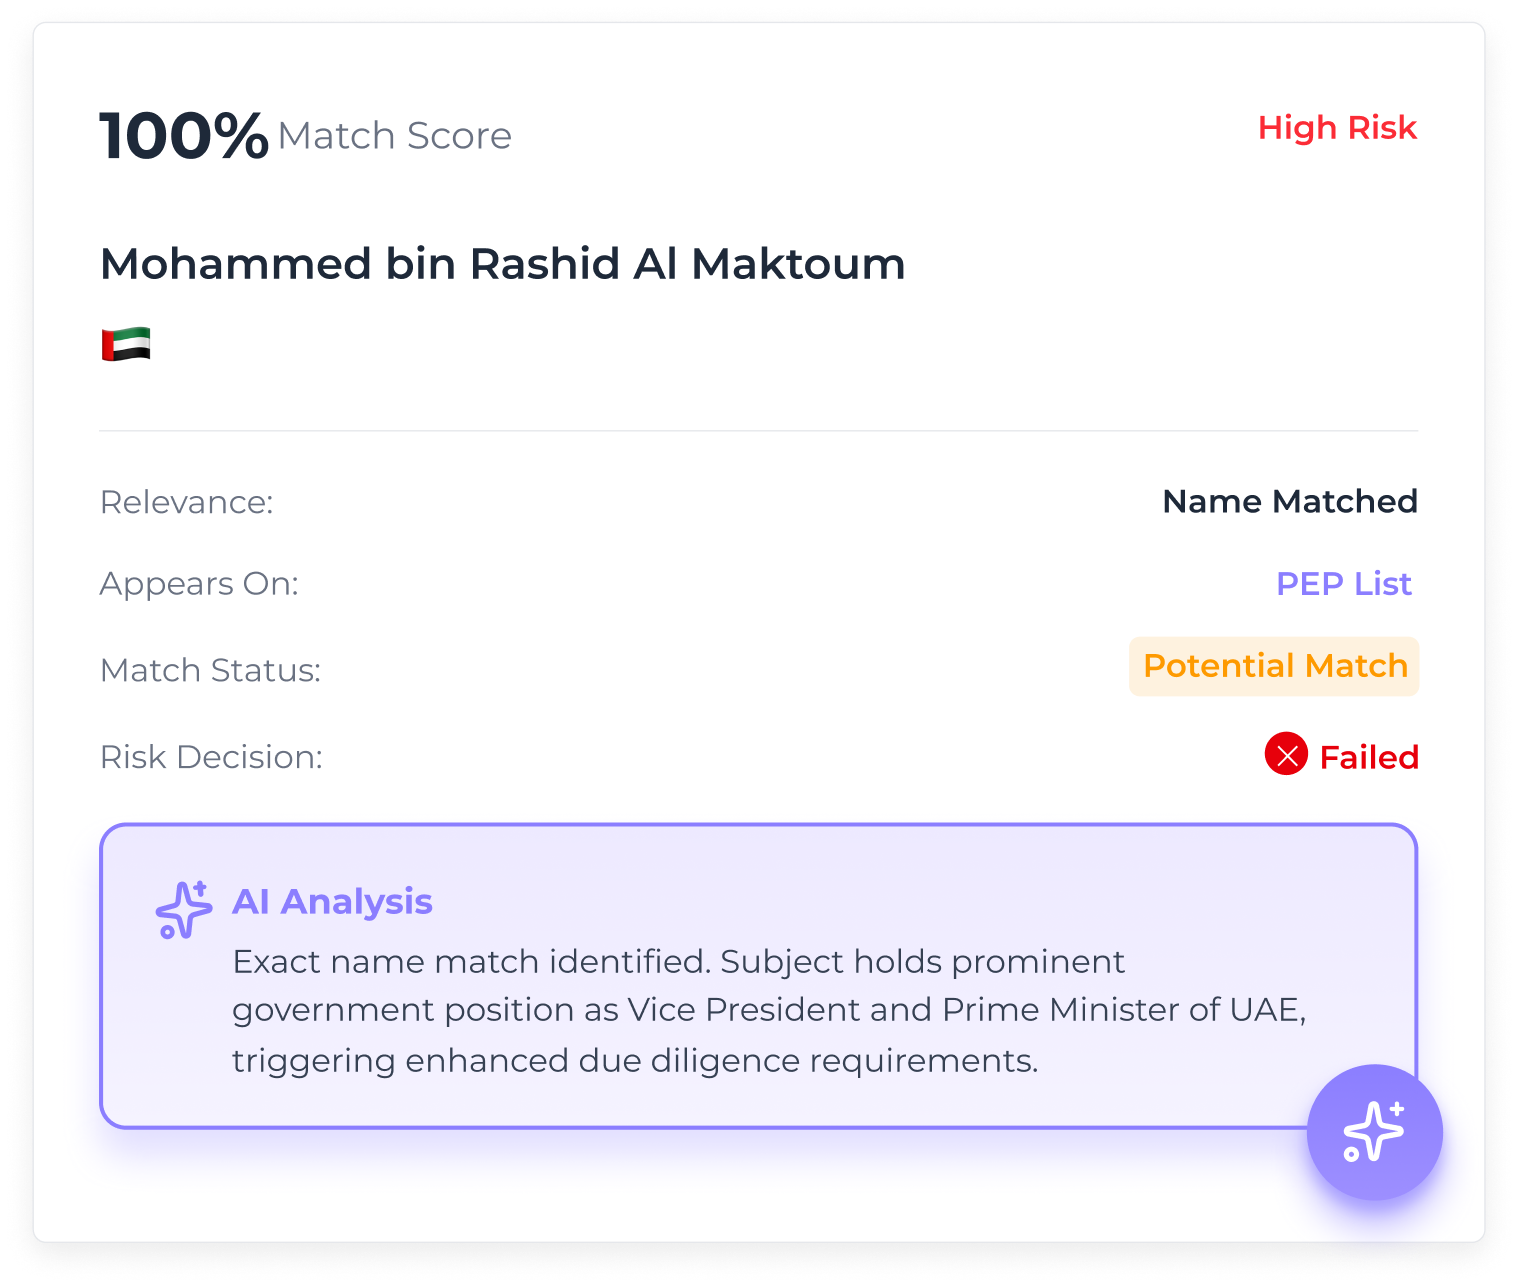Click the Match Status field label

[x=210, y=670]
